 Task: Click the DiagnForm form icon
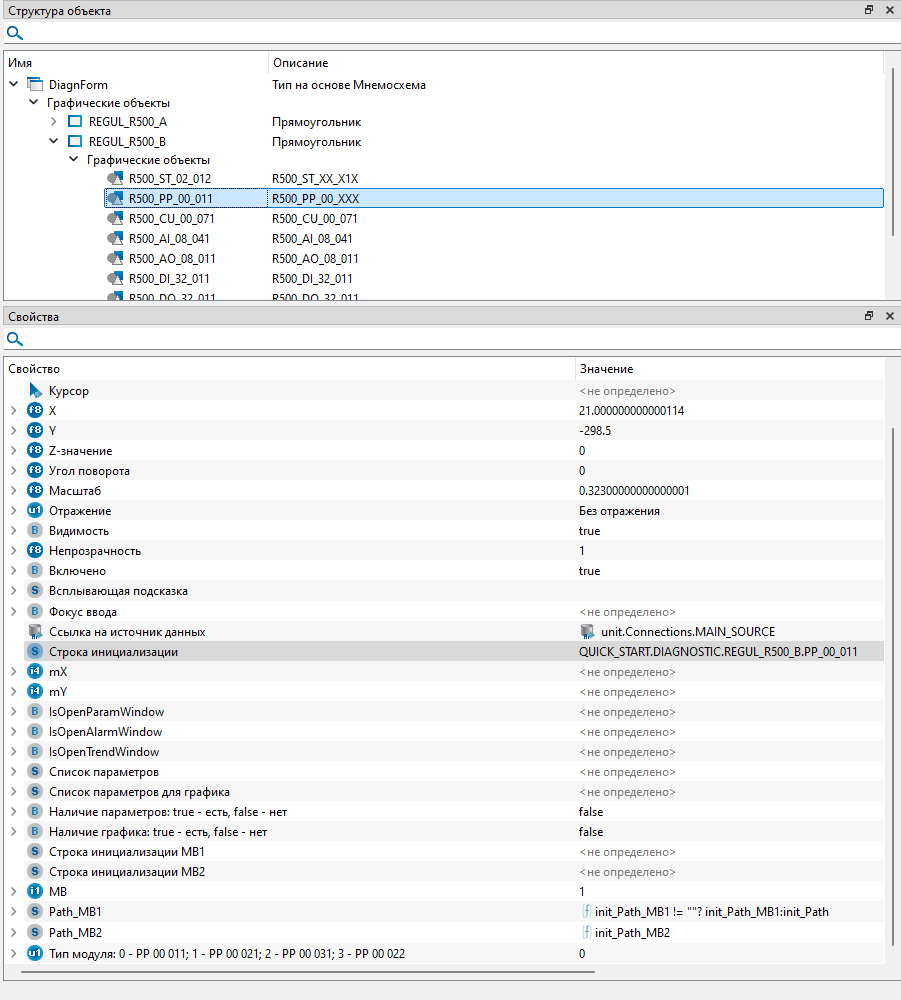[x=35, y=85]
